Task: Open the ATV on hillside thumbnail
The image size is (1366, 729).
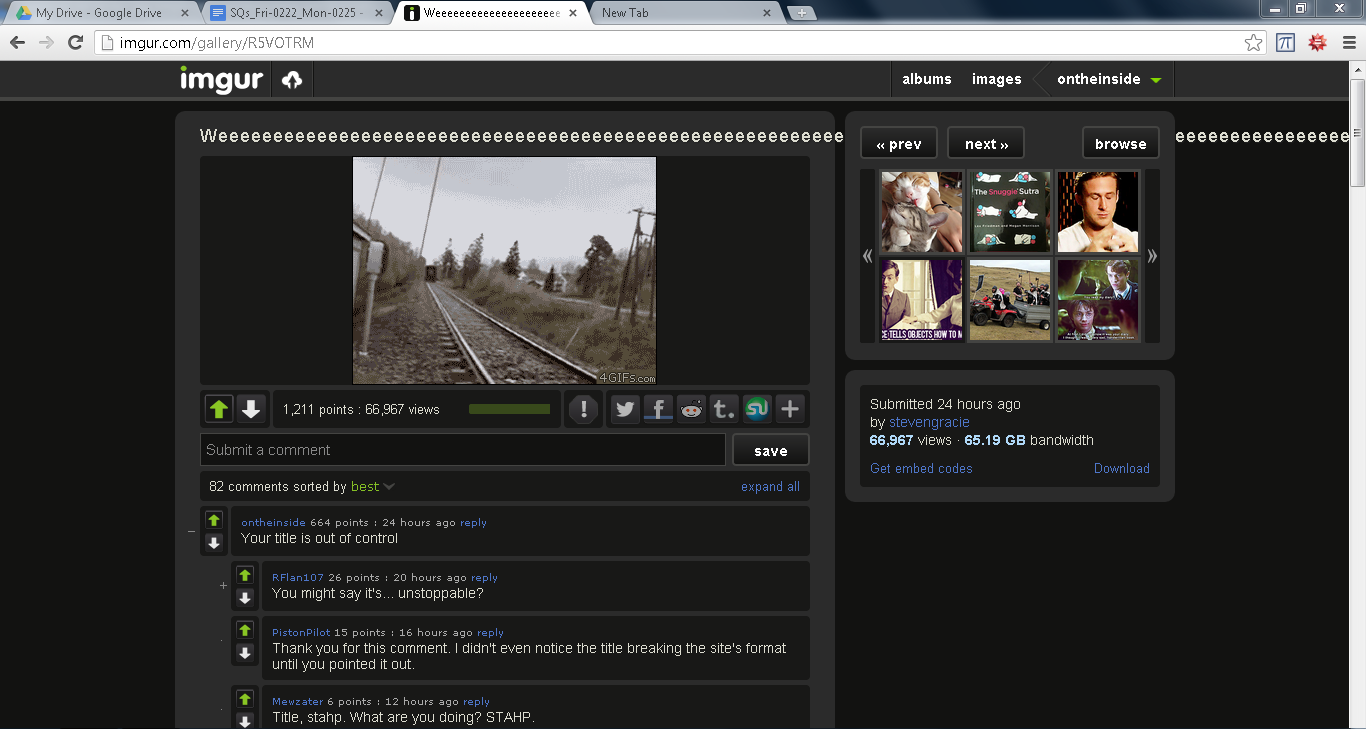Action: [1009, 300]
